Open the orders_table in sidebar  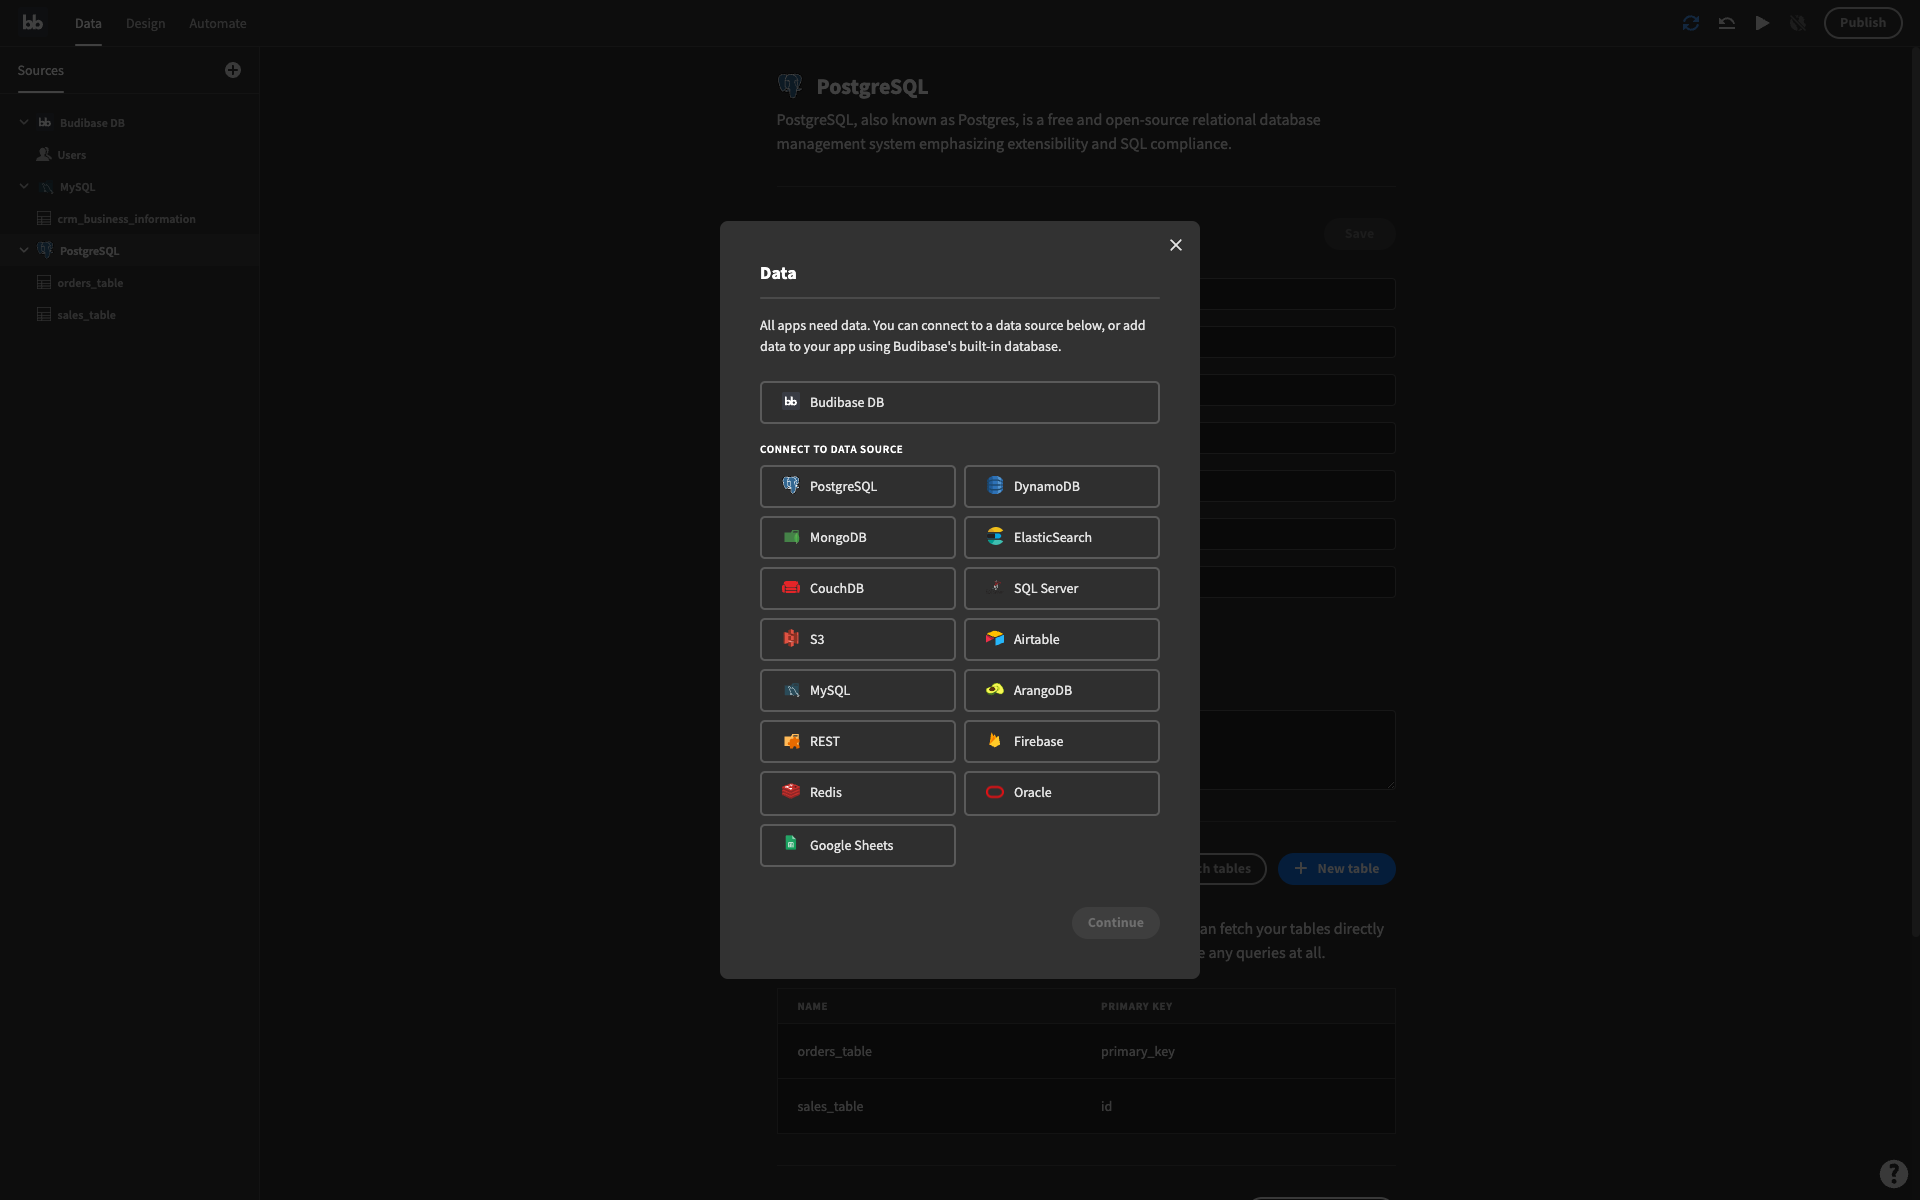coord(90,283)
